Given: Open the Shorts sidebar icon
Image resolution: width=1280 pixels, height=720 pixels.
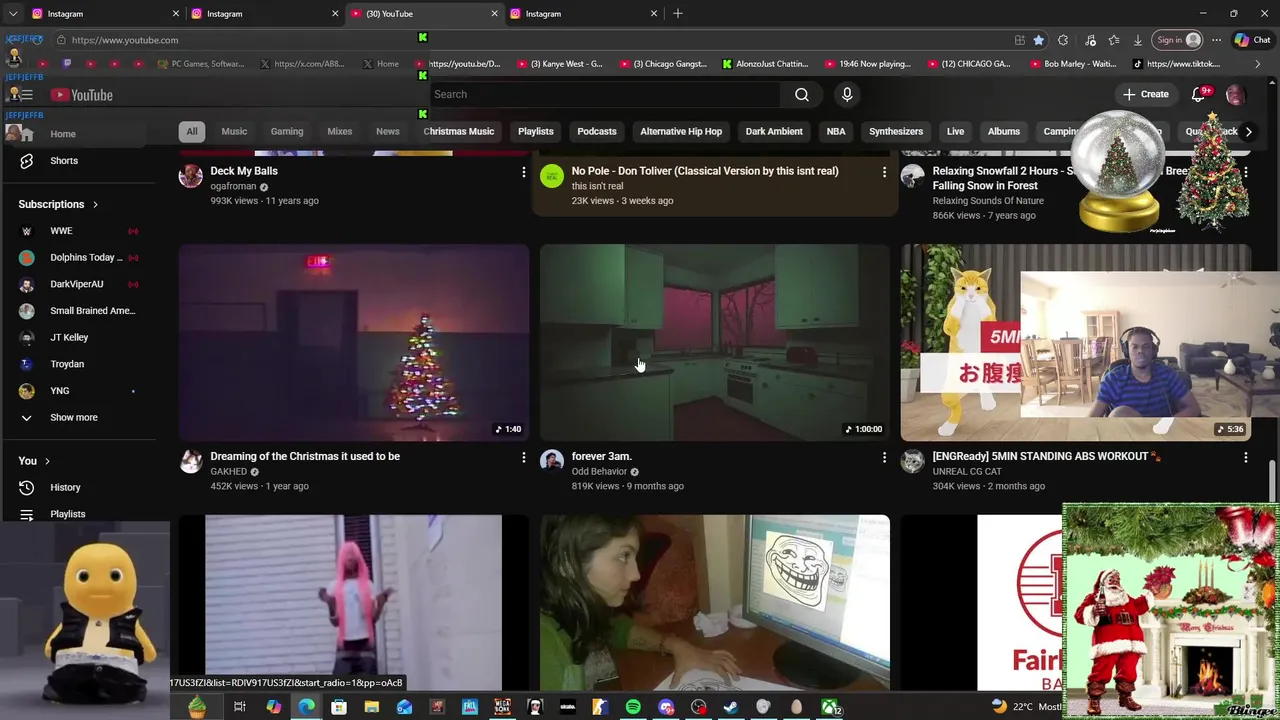Looking at the screenshot, I should 27,160.
